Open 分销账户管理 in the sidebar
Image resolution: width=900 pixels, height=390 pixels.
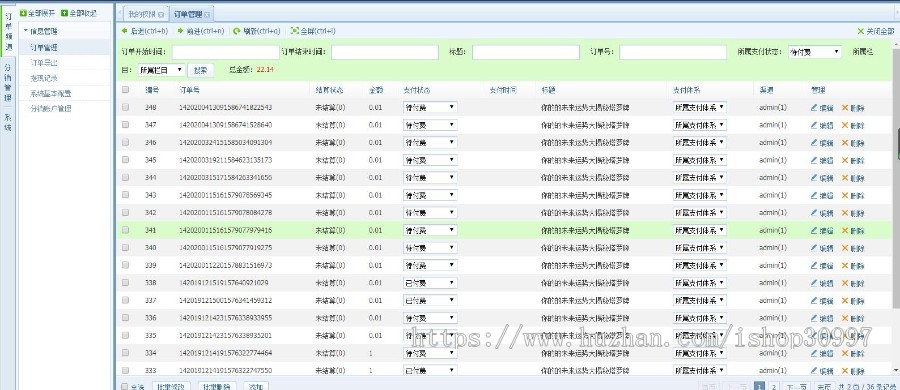(x=51, y=109)
